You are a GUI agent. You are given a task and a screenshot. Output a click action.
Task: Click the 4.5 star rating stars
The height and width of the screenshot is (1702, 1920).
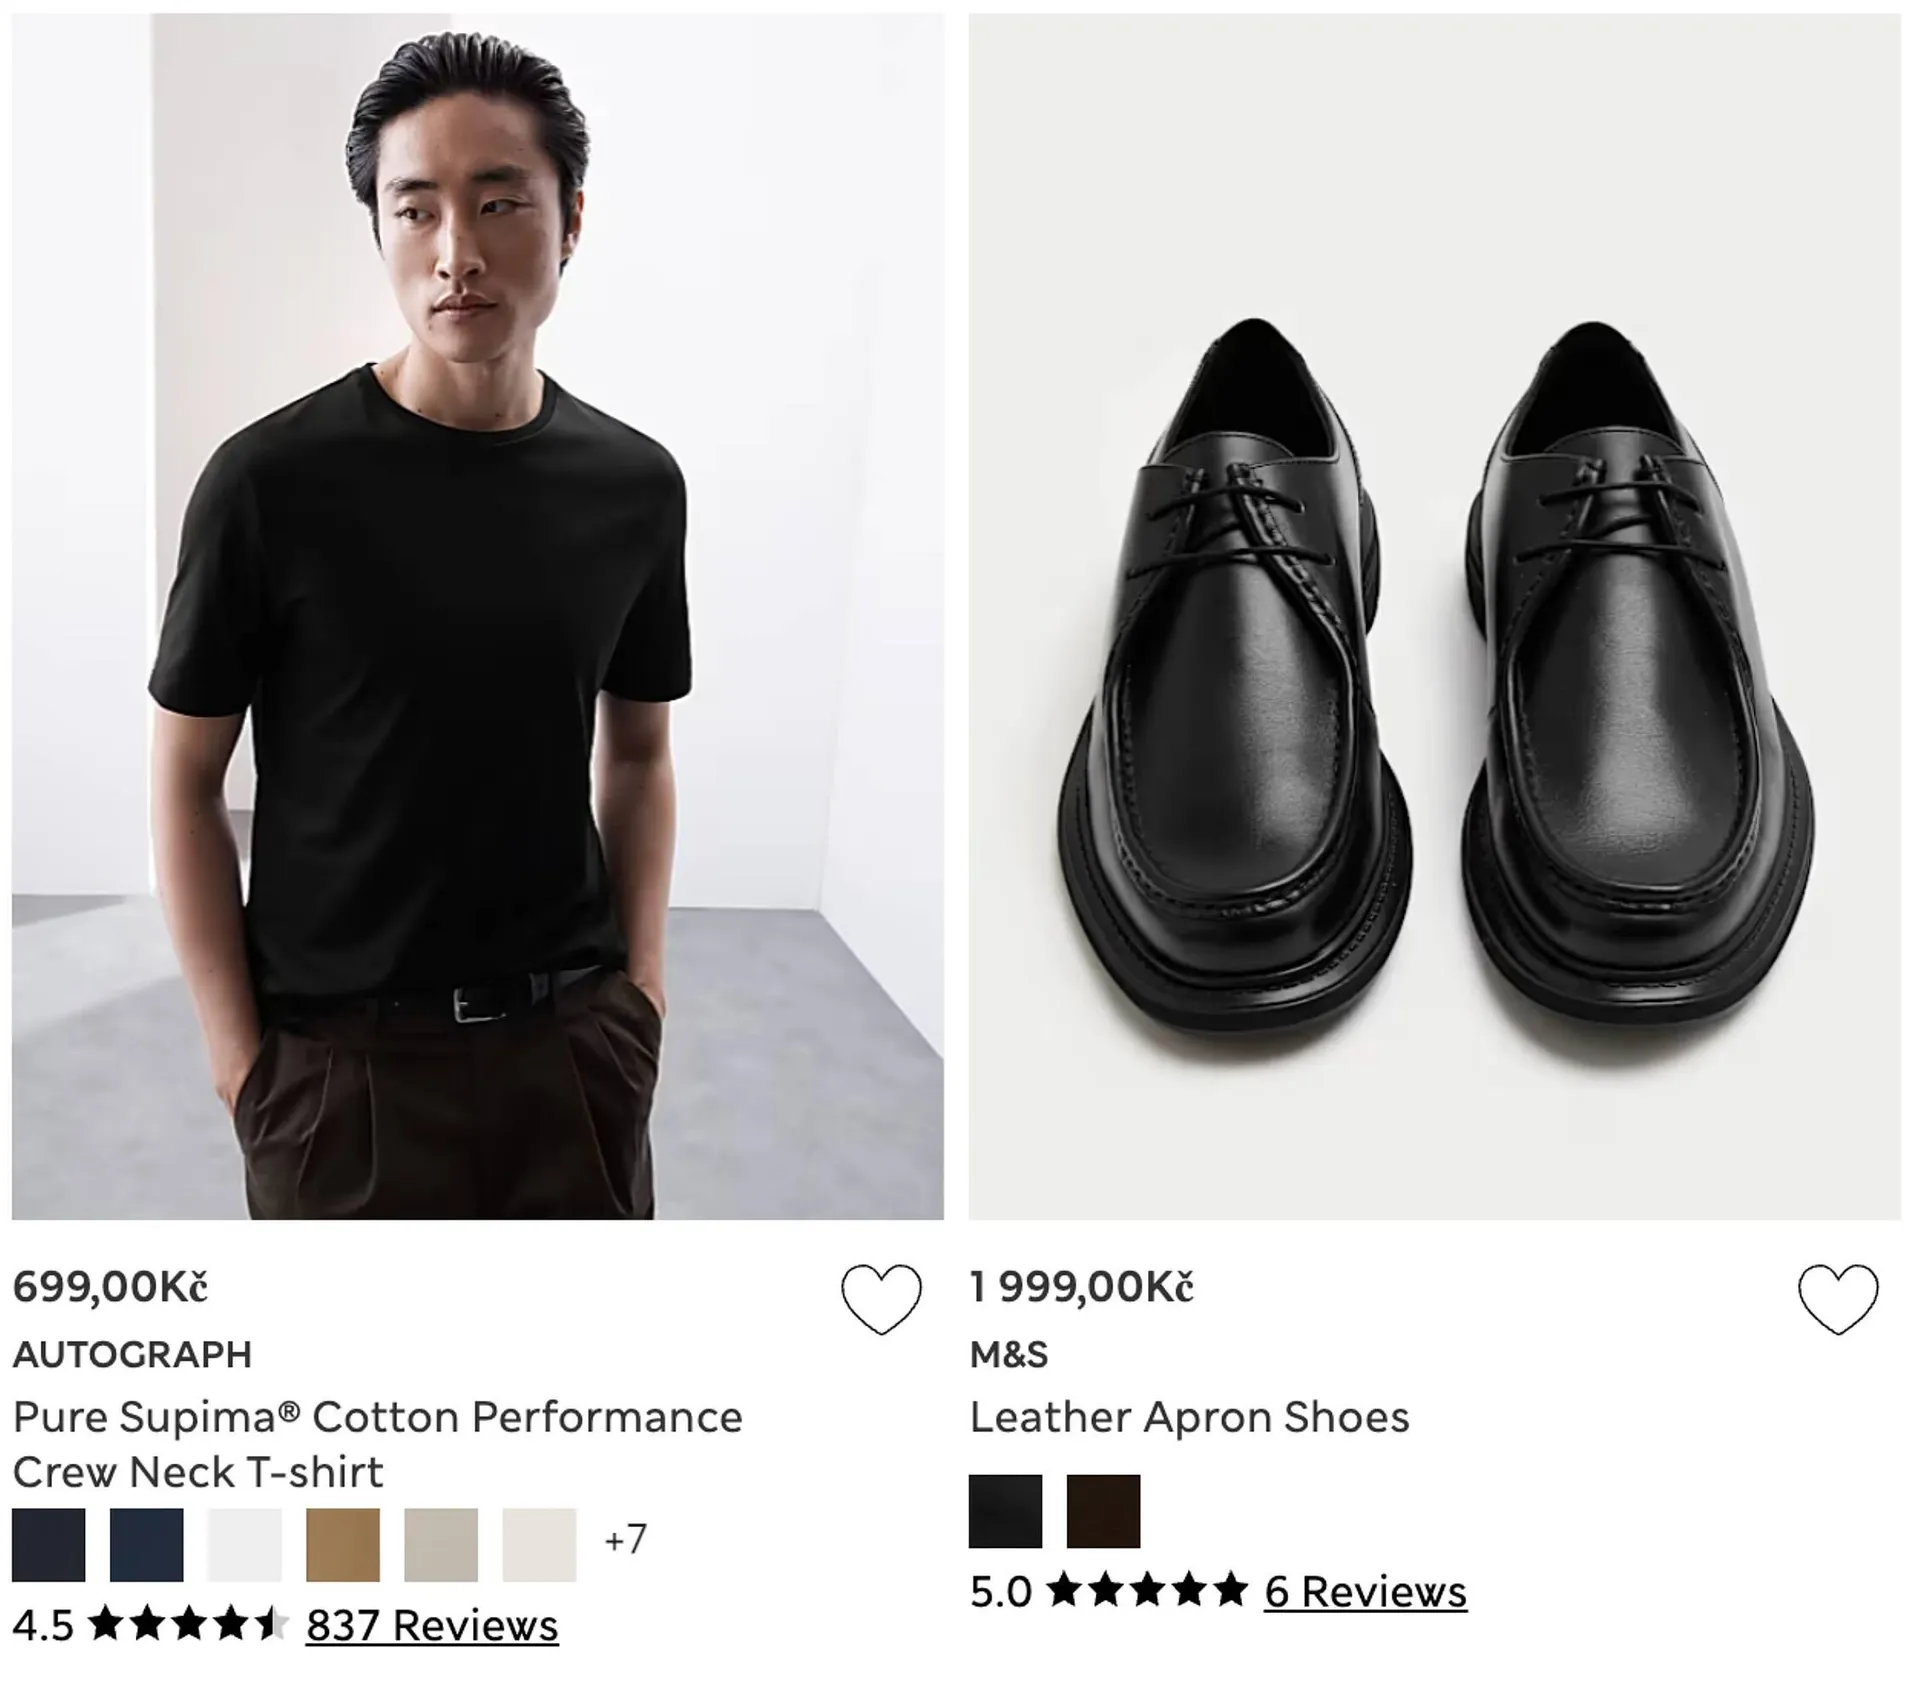click(187, 1625)
